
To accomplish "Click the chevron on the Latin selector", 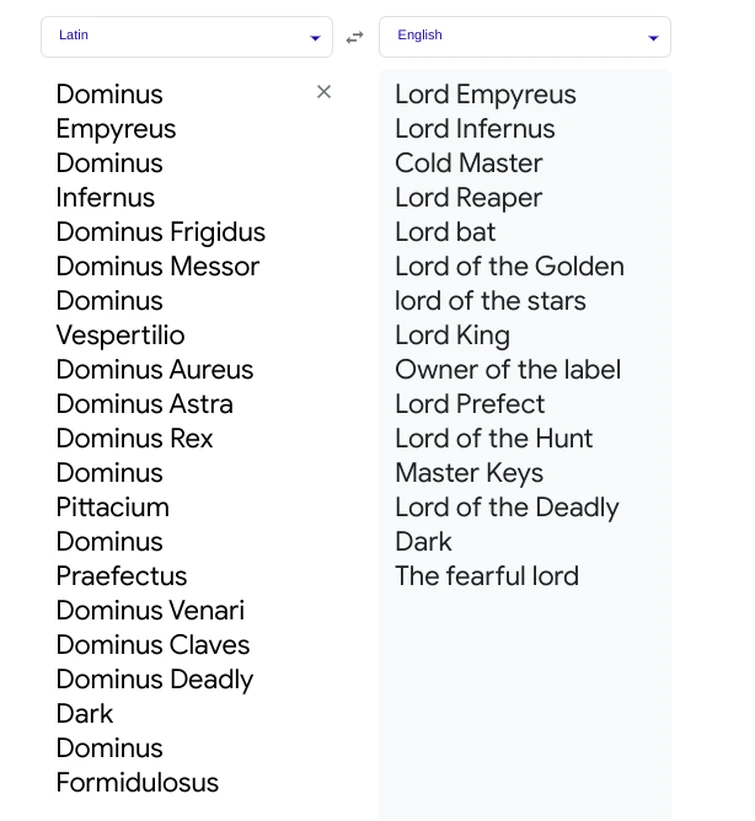I will tap(315, 36).
